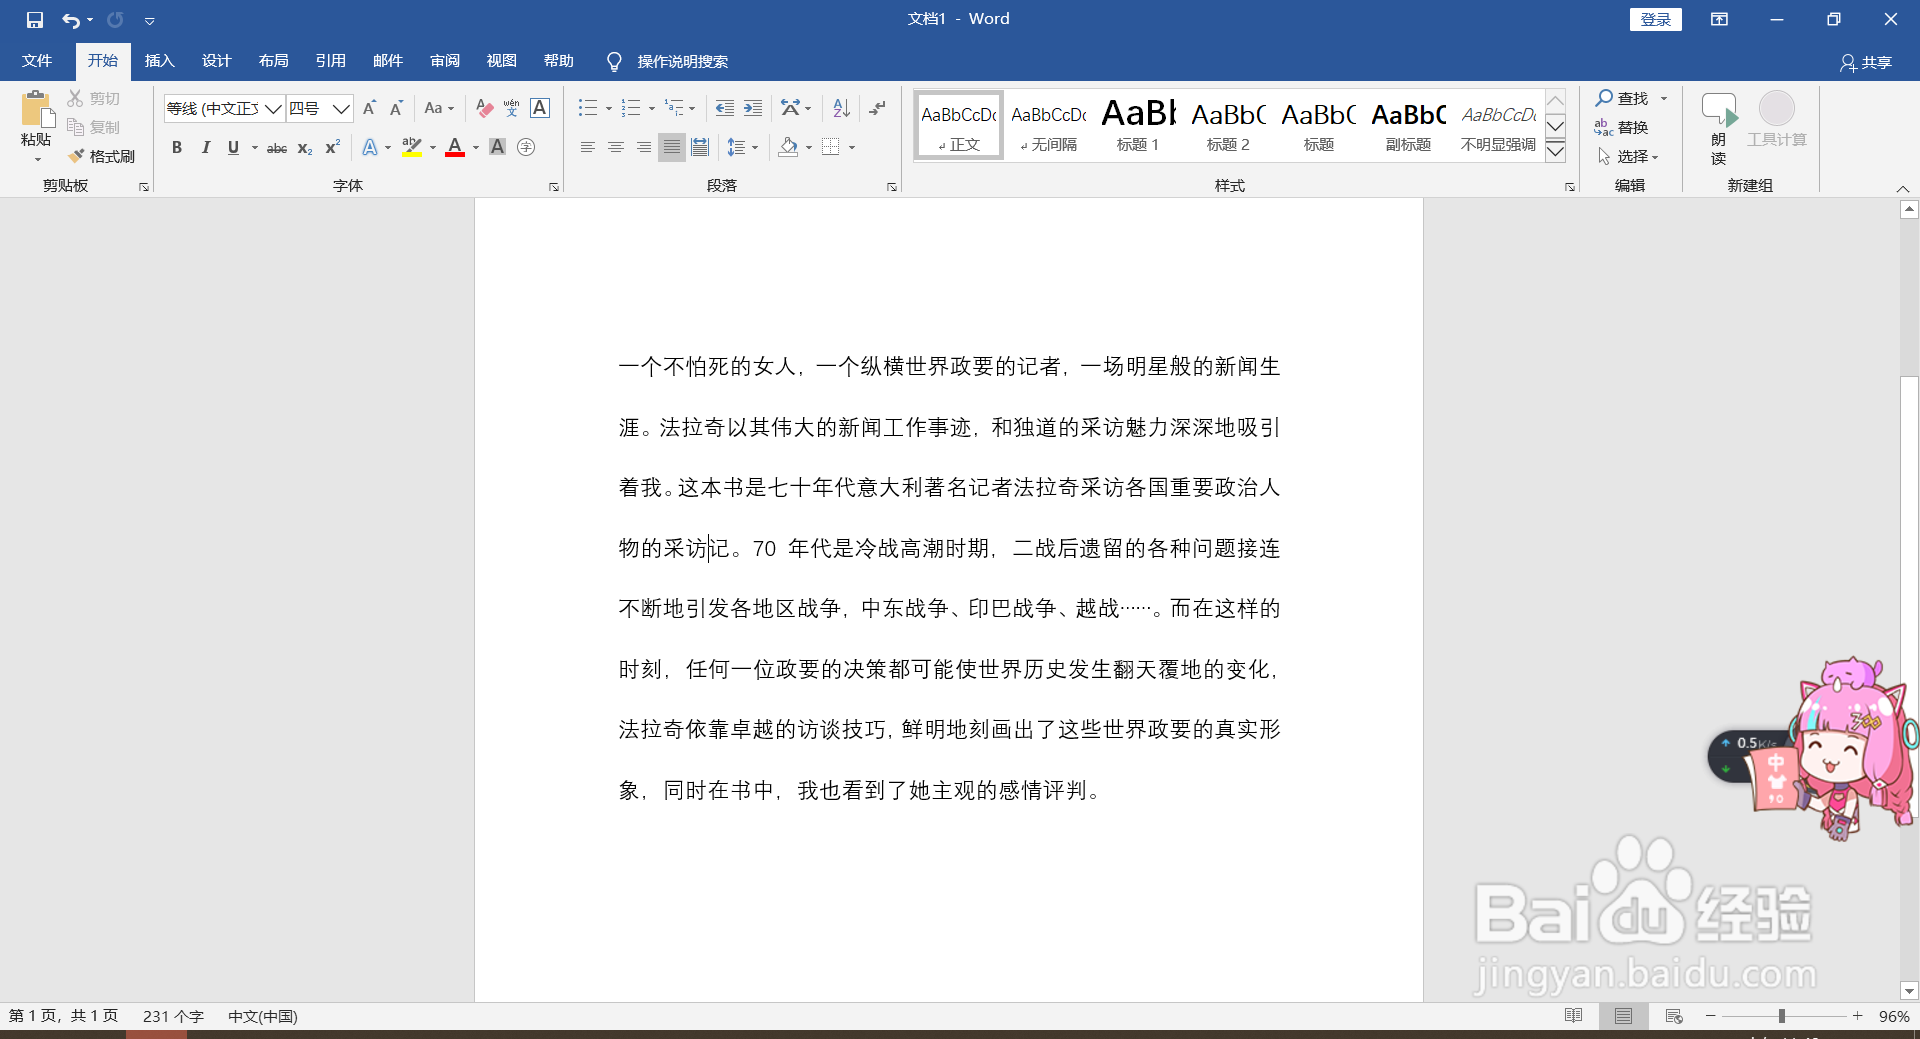Open the 视图 ribbon tab

[x=501, y=61]
